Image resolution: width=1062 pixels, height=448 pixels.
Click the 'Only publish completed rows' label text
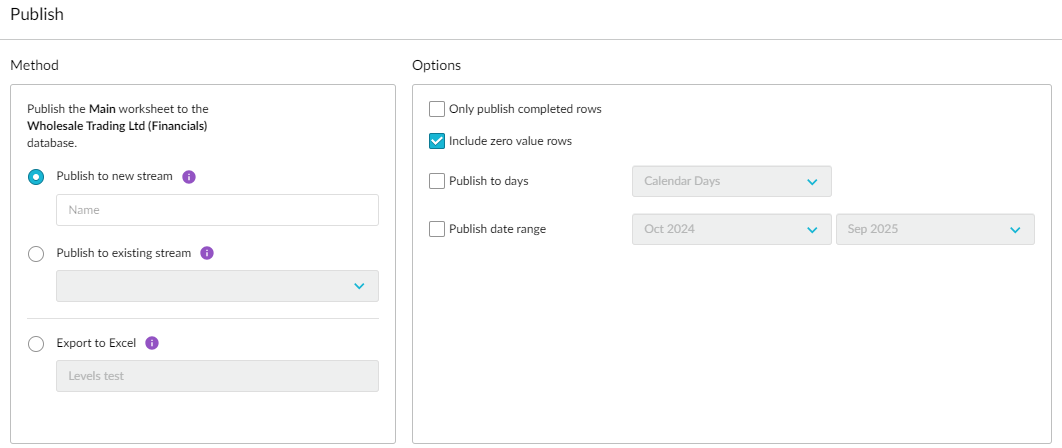point(525,109)
